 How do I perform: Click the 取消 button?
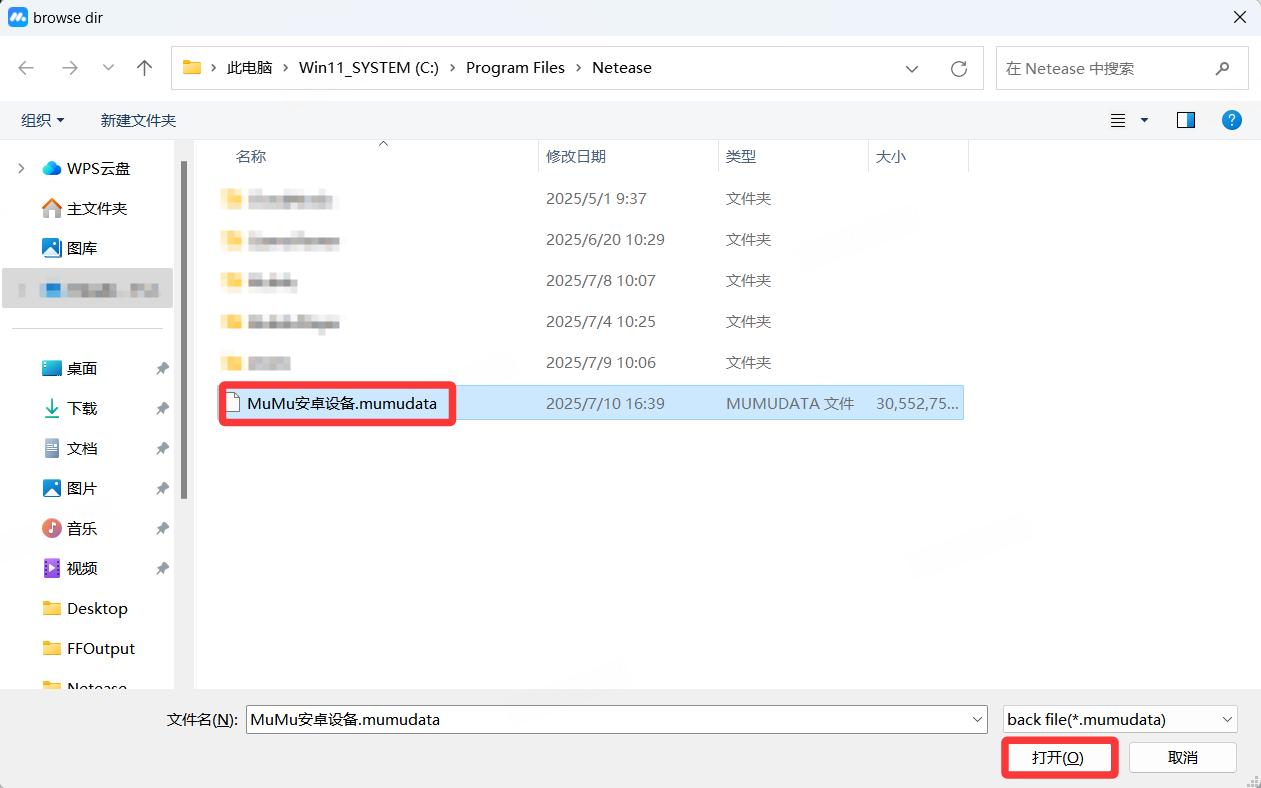click(x=1182, y=758)
